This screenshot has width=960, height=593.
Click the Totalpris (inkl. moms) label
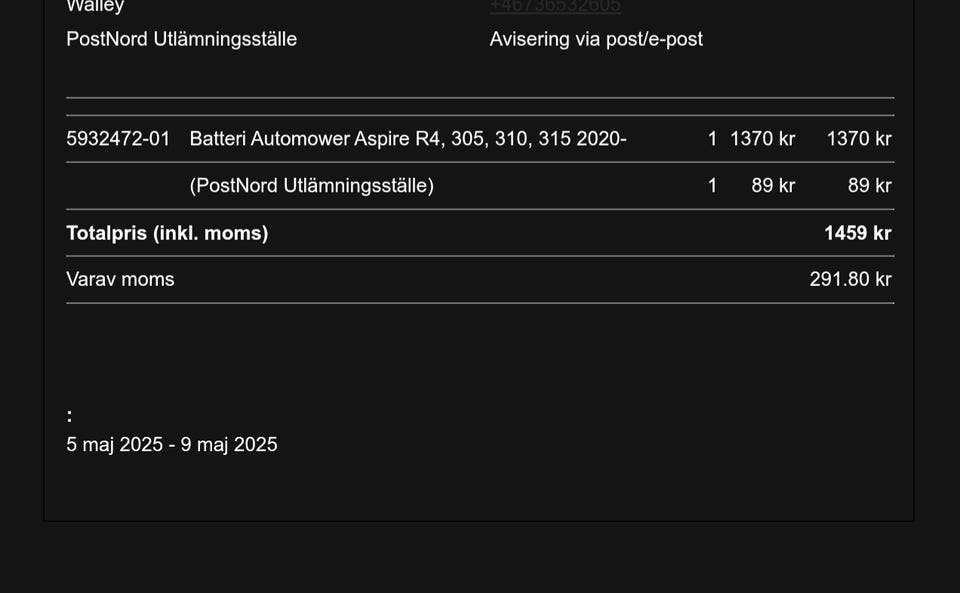click(167, 233)
